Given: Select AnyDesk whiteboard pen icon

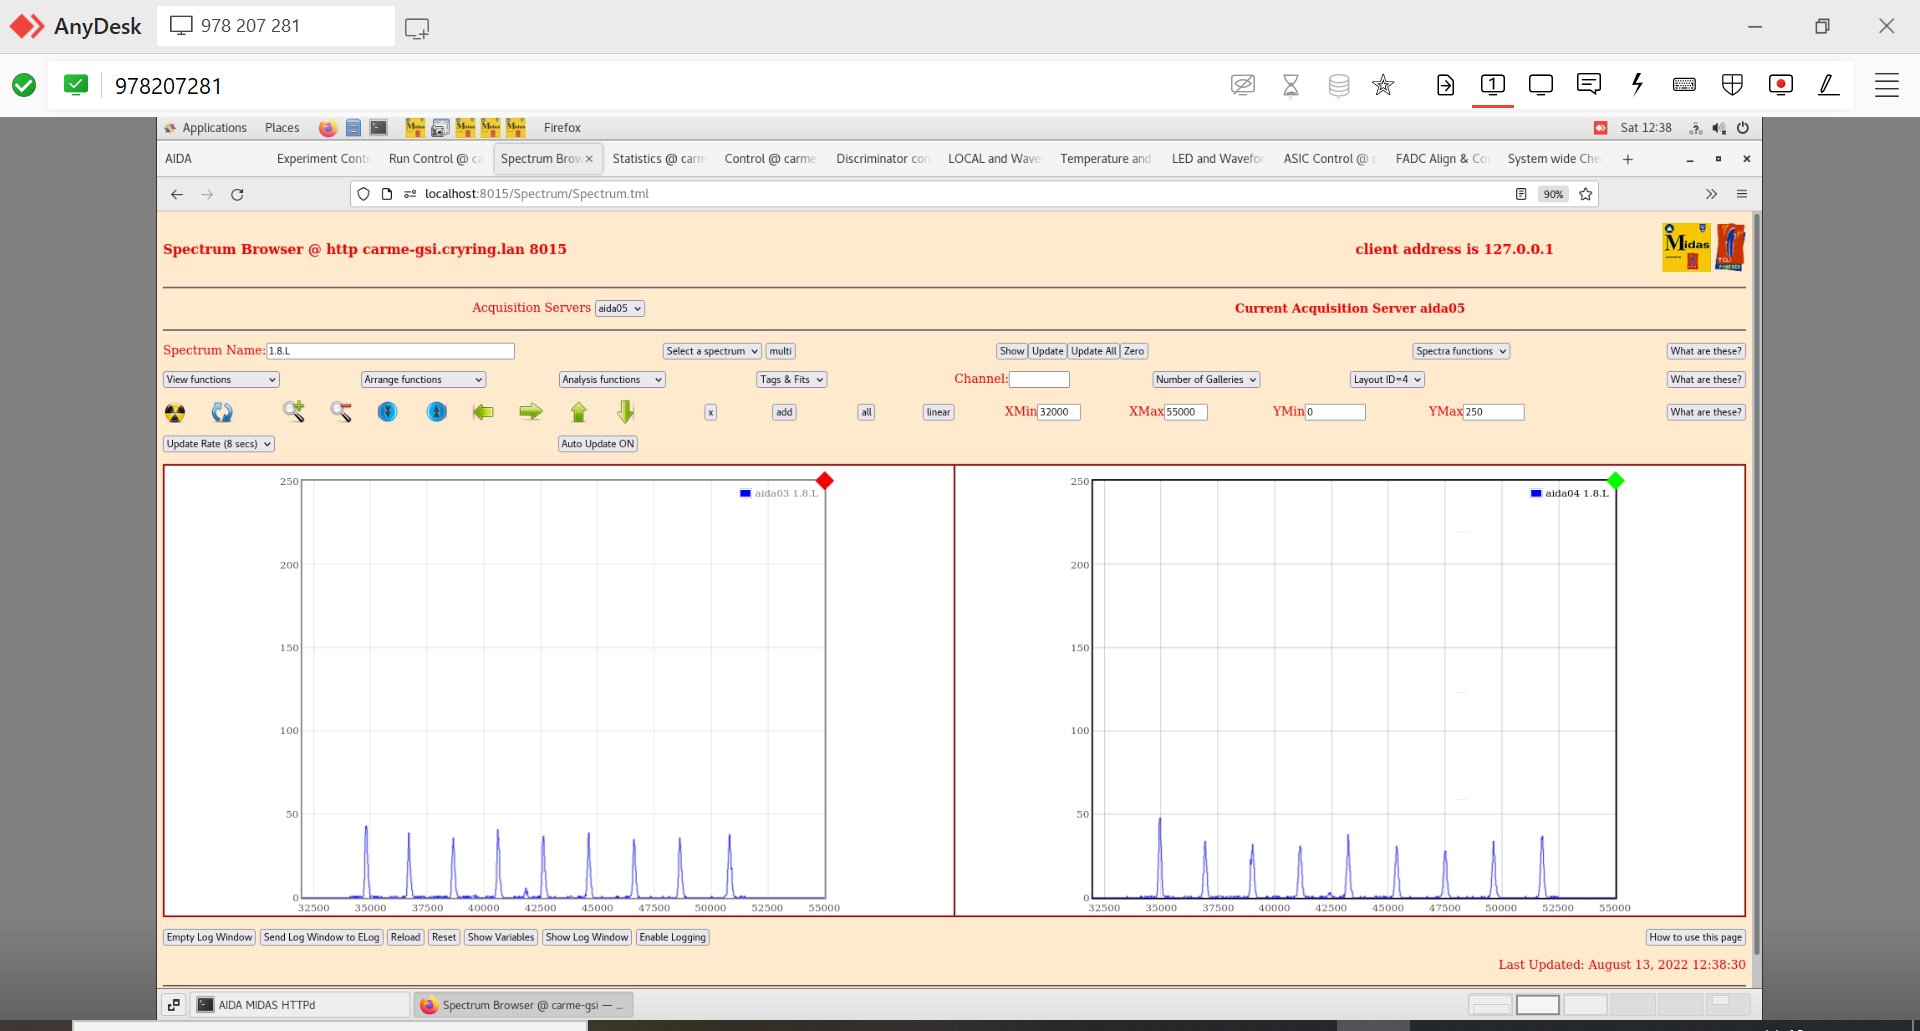Looking at the screenshot, I should (x=1828, y=85).
